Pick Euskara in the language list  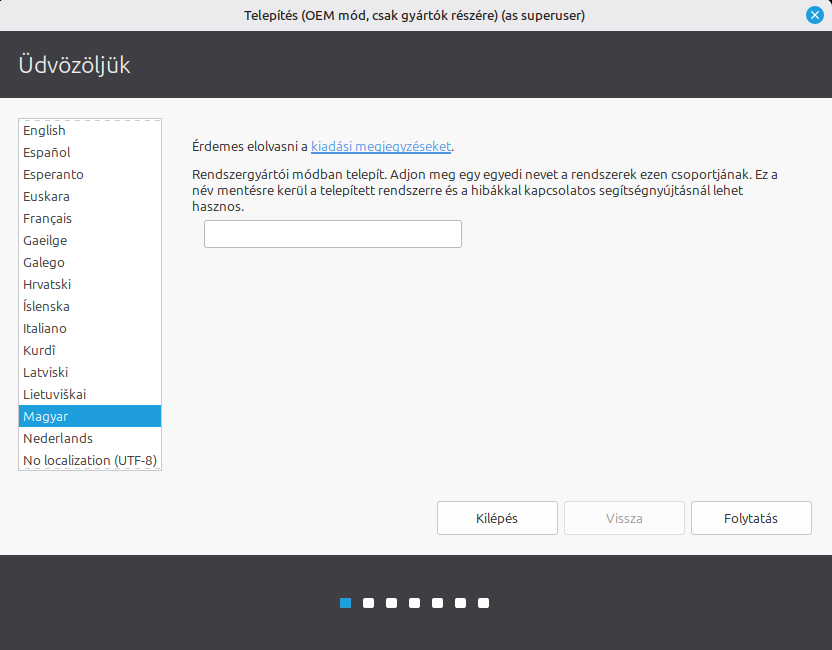coord(46,196)
